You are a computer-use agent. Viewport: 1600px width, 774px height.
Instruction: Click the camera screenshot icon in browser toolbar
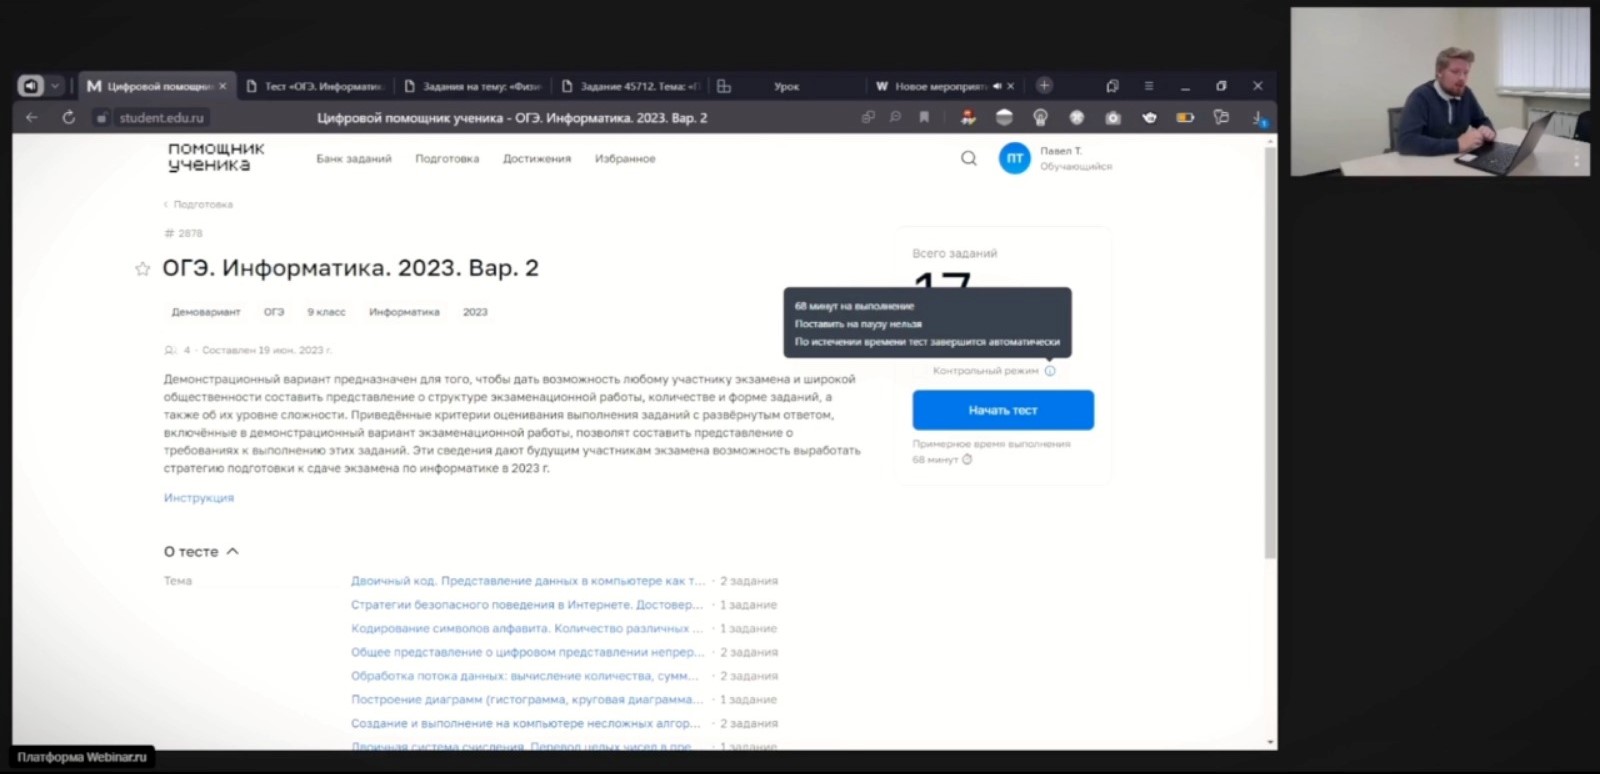tap(1113, 118)
